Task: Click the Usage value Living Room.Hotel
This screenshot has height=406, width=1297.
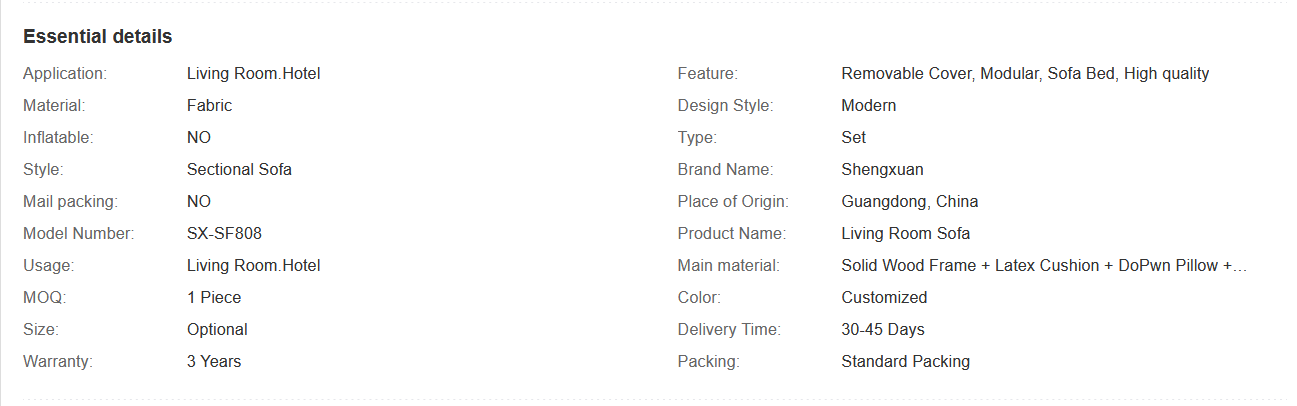Action: click(x=253, y=265)
